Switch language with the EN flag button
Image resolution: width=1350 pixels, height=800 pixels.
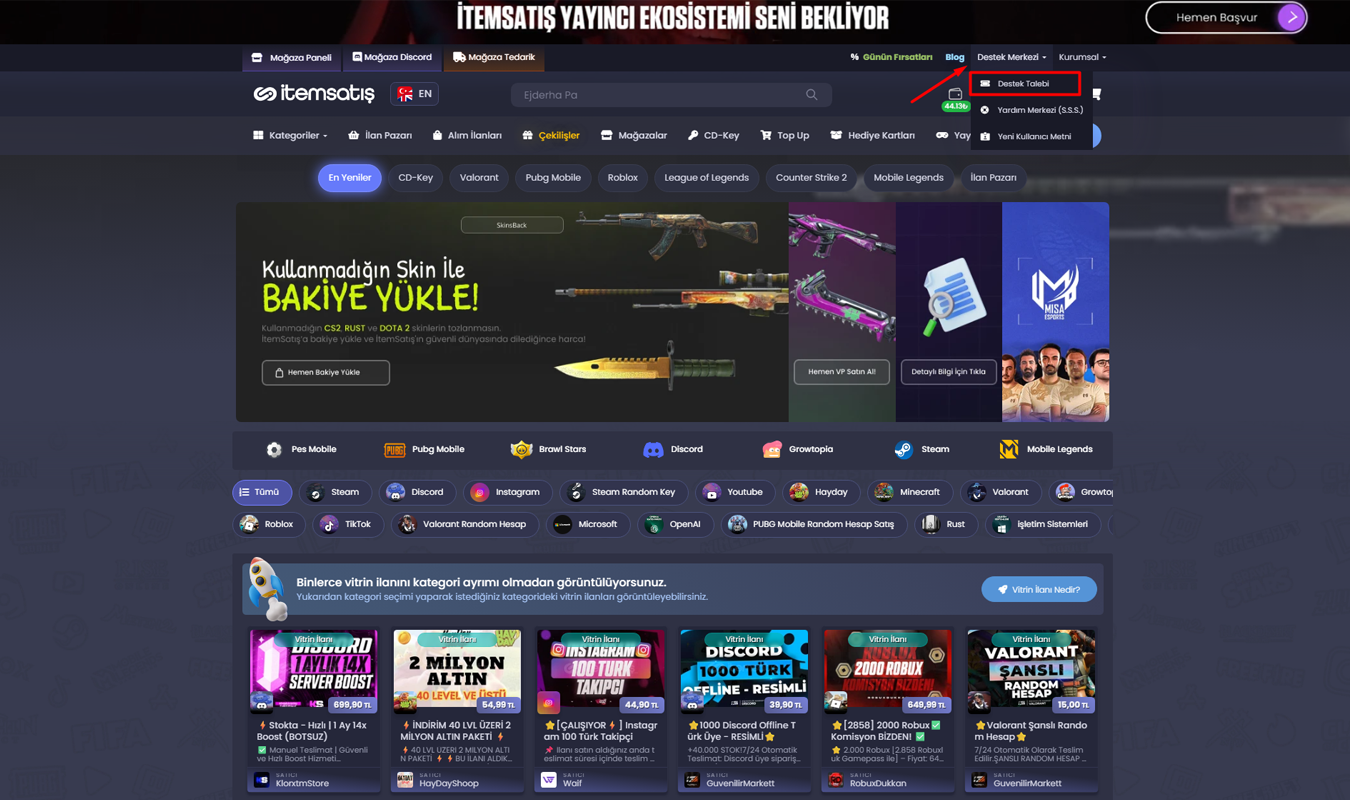coord(415,94)
